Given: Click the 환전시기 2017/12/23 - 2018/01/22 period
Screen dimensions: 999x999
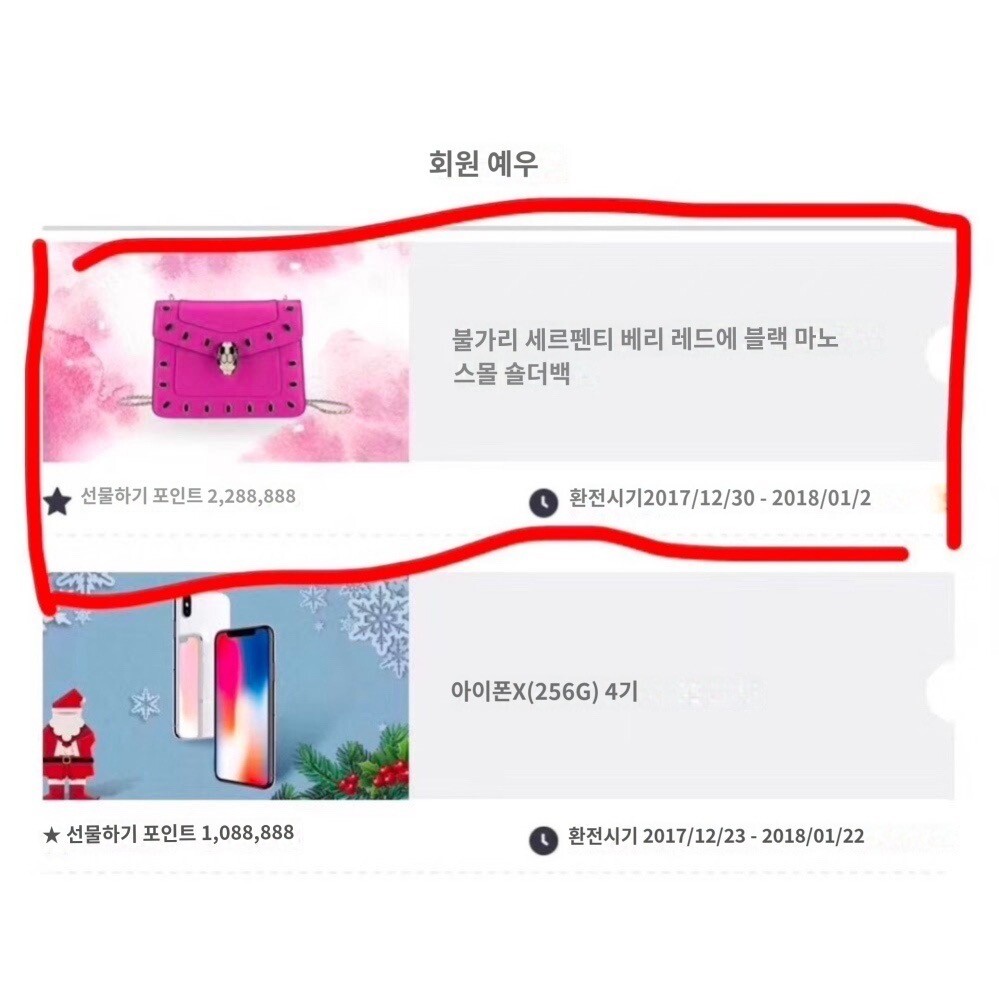Looking at the screenshot, I should (716, 836).
